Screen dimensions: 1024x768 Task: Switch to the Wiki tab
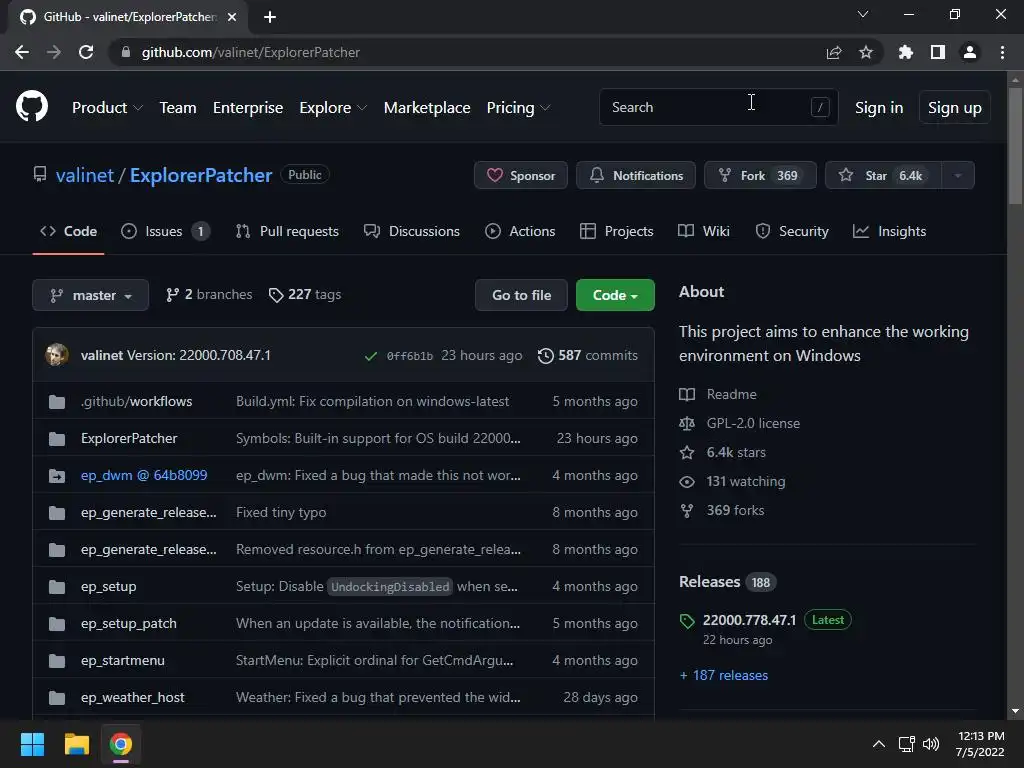[x=704, y=231]
